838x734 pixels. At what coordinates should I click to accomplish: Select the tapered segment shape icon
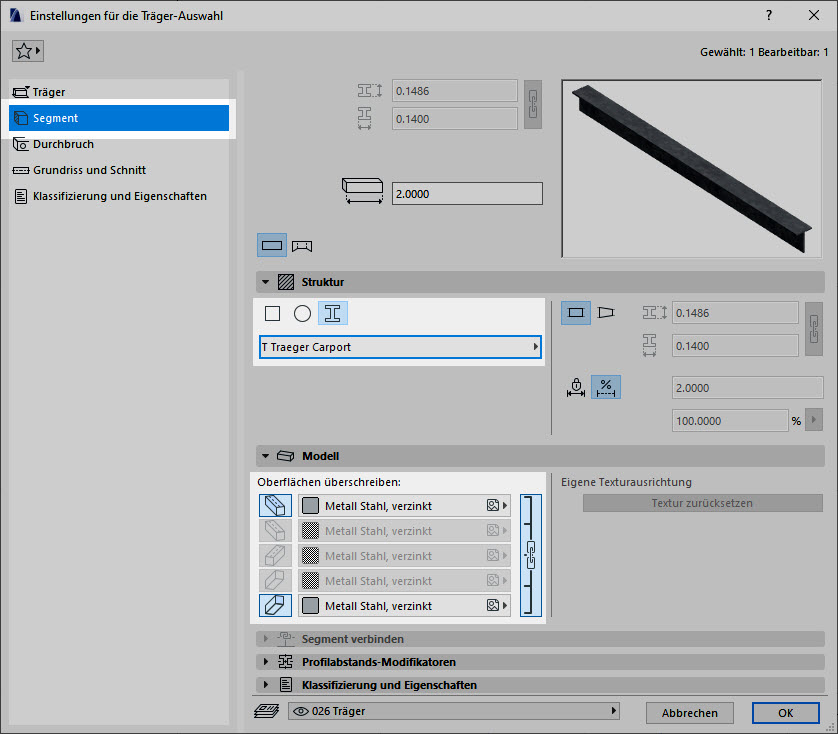click(x=606, y=313)
